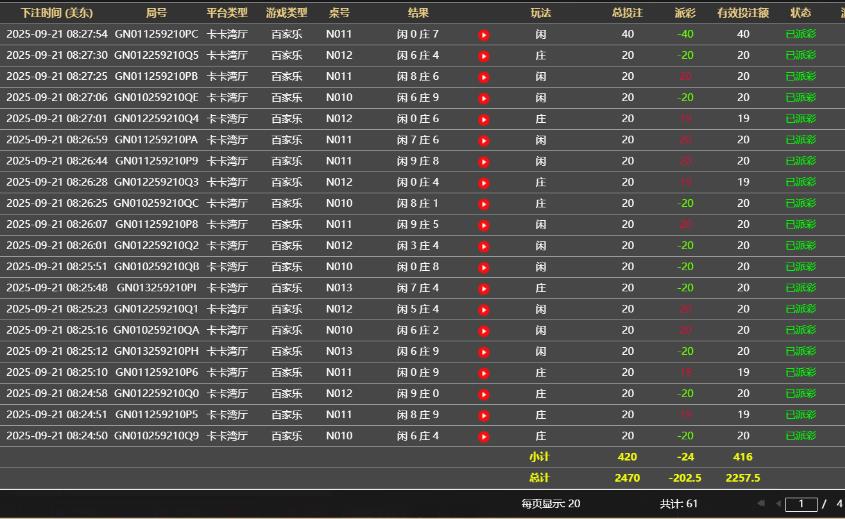
Task: Go to first page arrow
Action: (761, 504)
